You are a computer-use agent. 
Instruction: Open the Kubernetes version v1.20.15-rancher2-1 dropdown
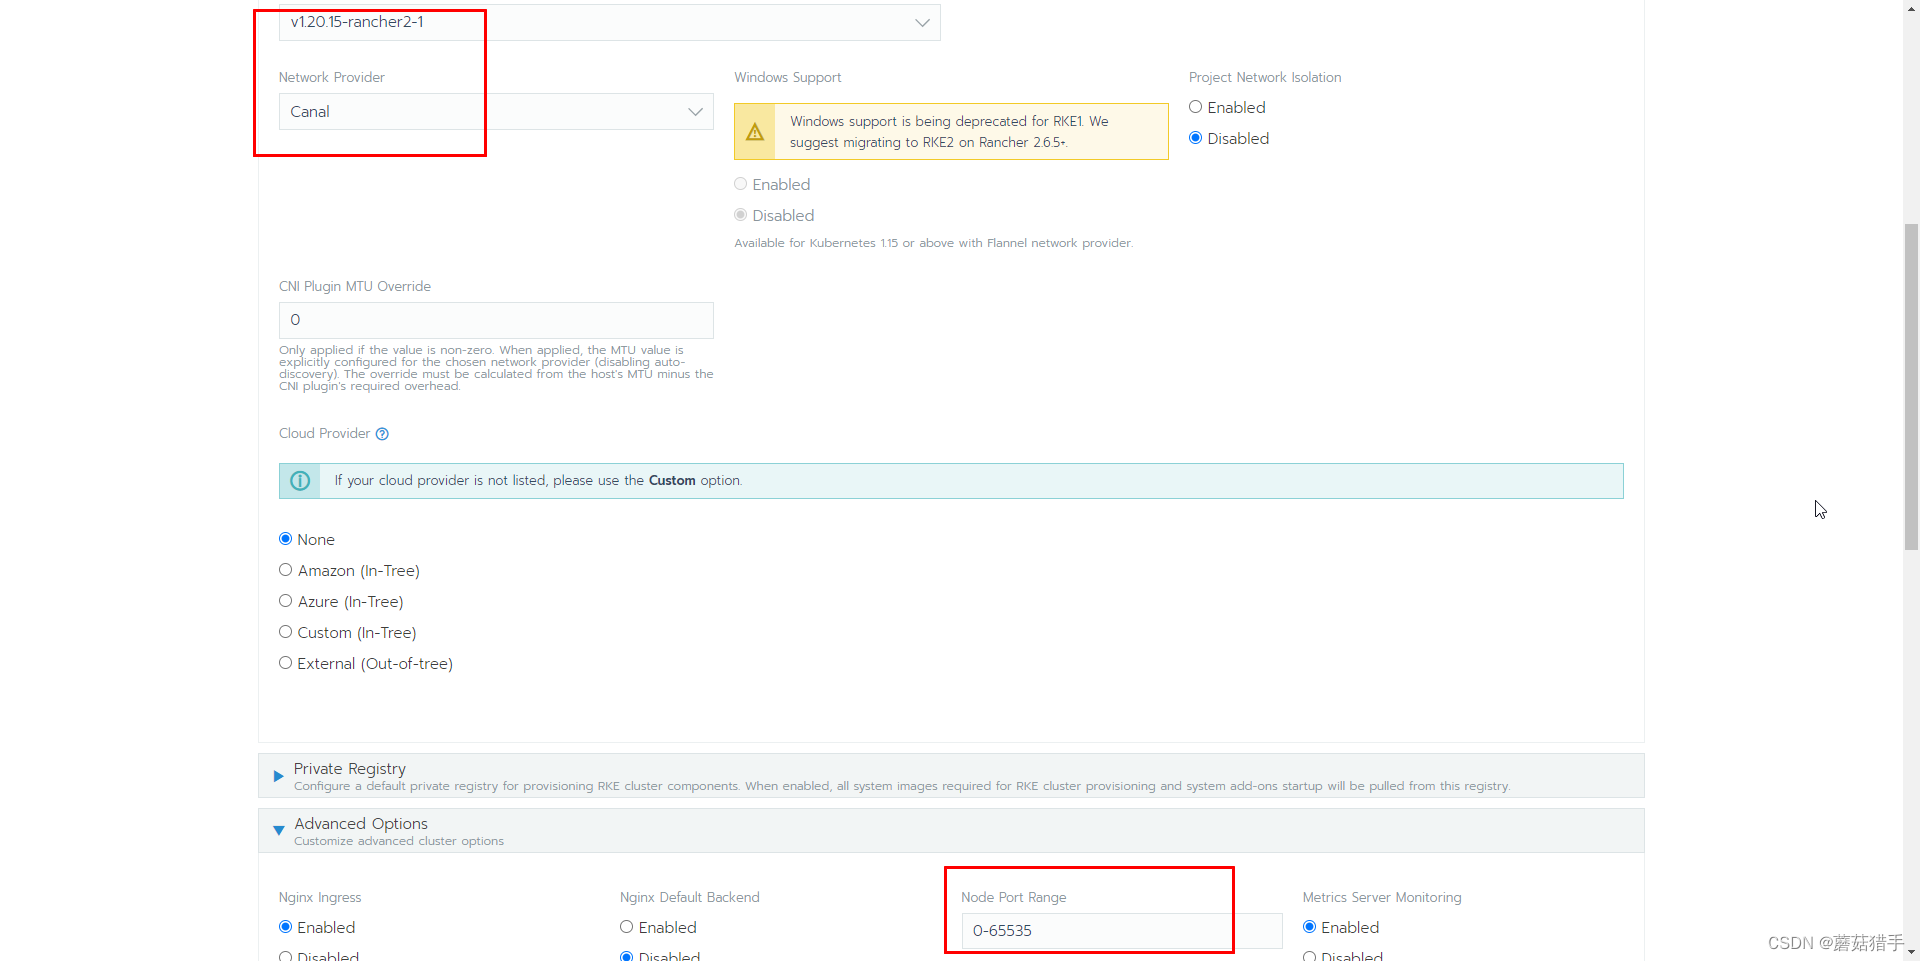click(x=609, y=22)
